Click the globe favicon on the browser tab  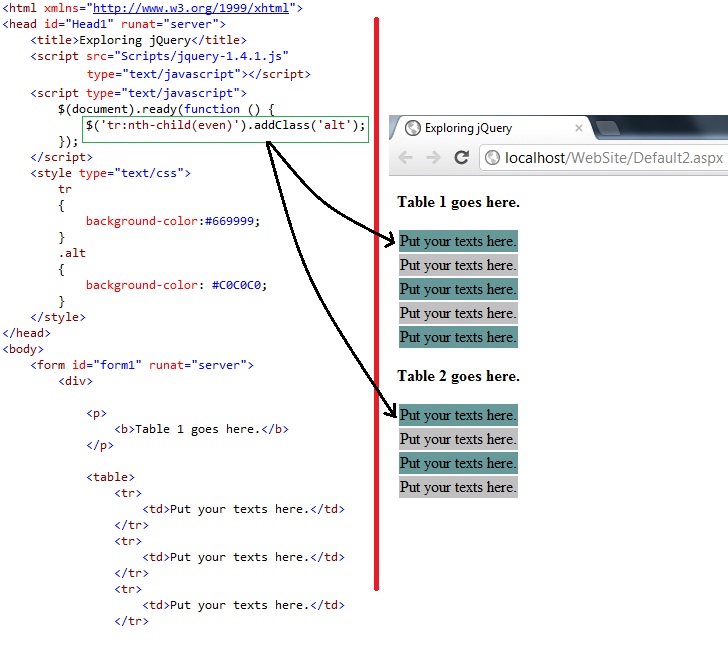[x=412, y=128]
